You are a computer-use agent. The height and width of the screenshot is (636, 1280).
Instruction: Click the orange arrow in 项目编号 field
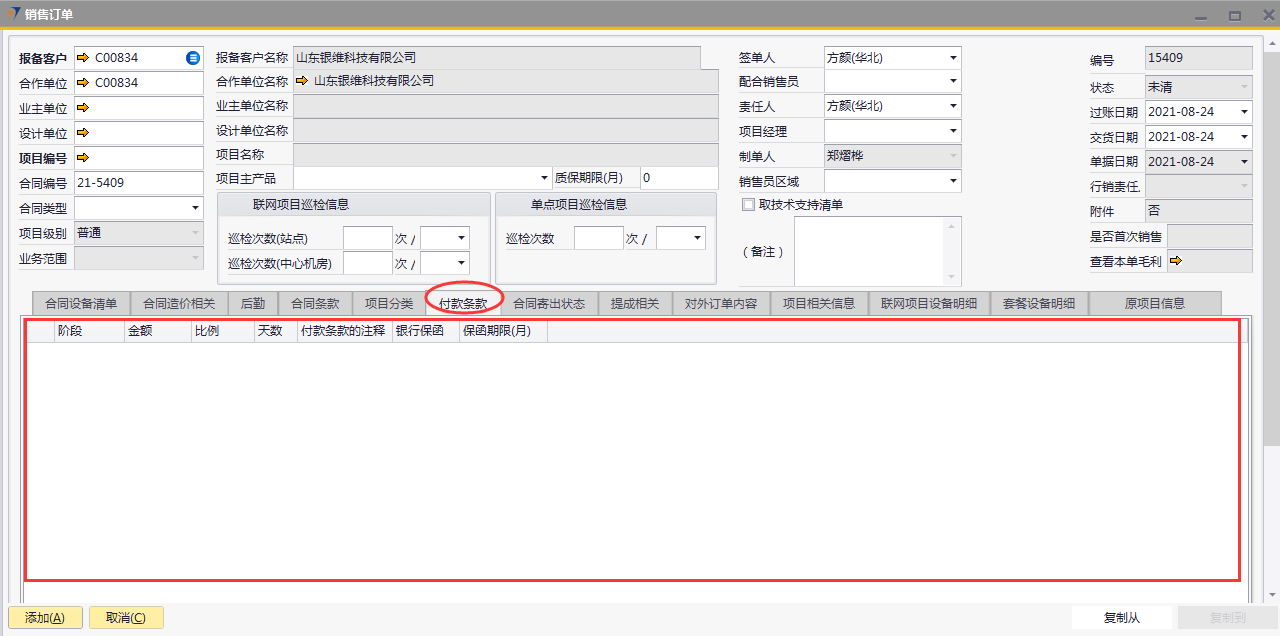[82, 158]
